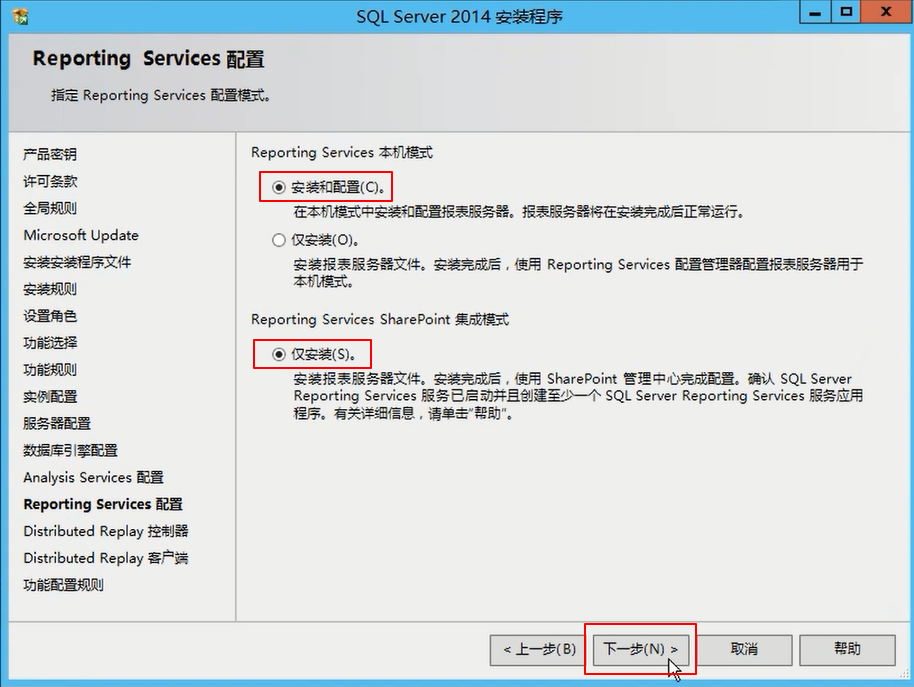Click the SQL Server setup icon in title bar
Viewport: 914px width, 687px height.
[20, 16]
